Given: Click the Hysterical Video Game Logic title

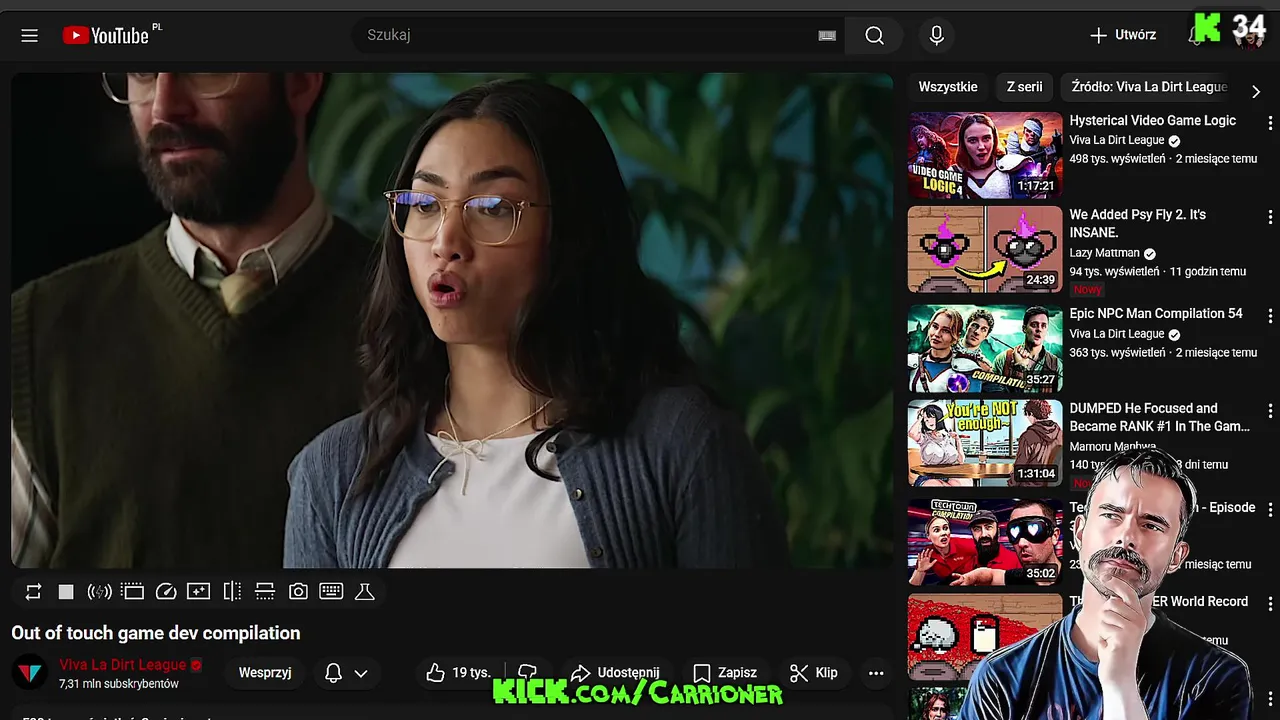Looking at the screenshot, I should coord(1153,120).
